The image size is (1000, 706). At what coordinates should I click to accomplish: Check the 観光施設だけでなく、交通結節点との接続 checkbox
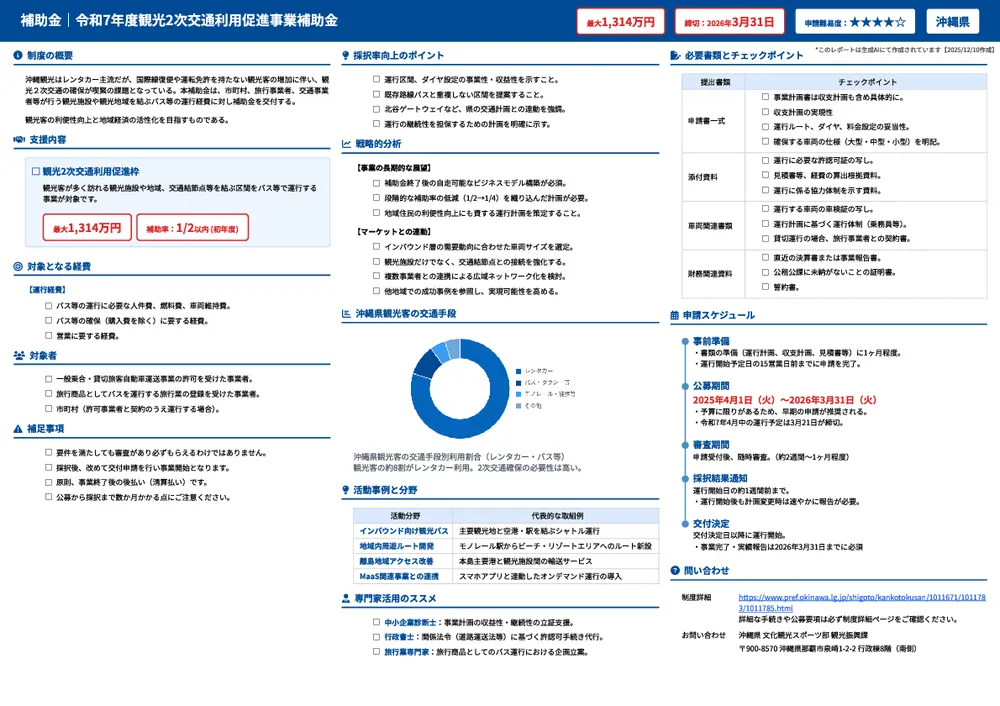click(376, 262)
